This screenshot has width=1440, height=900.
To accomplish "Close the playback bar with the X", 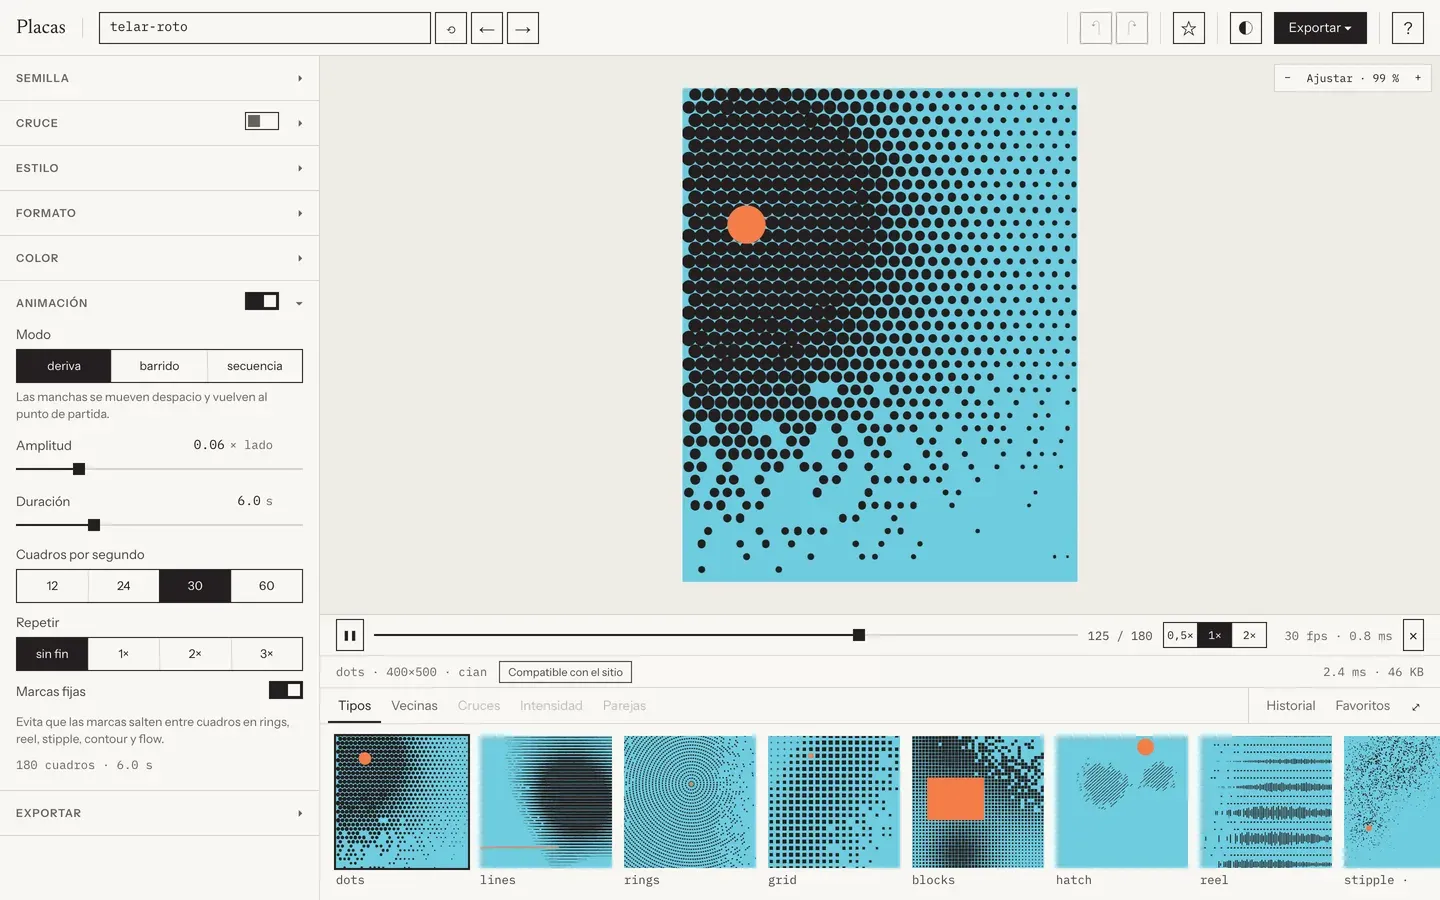I will (x=1413, y=635).
